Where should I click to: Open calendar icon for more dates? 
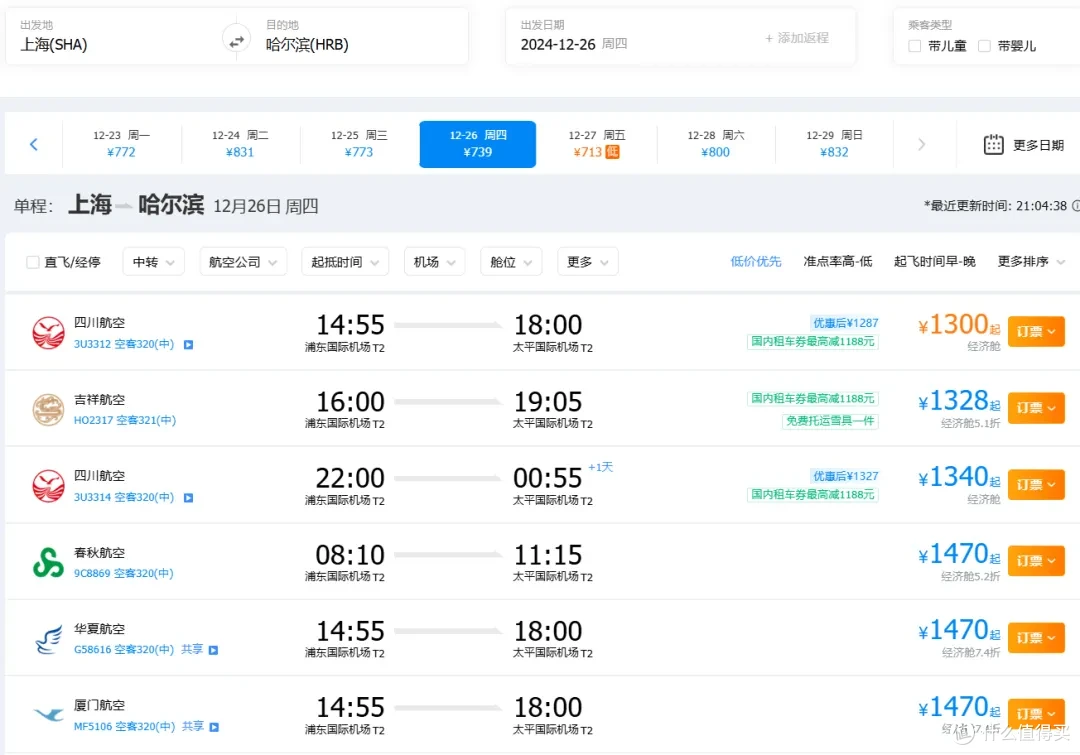(x=993, y=145)
